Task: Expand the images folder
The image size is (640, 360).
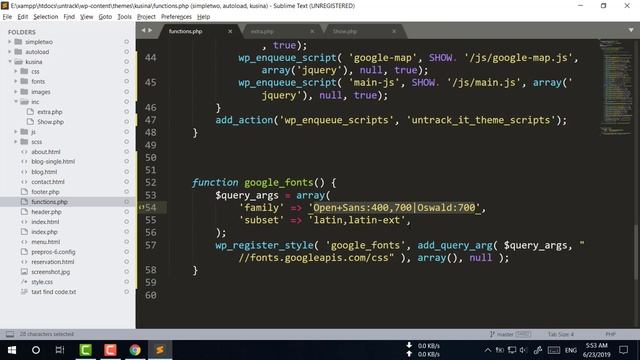Action: point(16,91)
